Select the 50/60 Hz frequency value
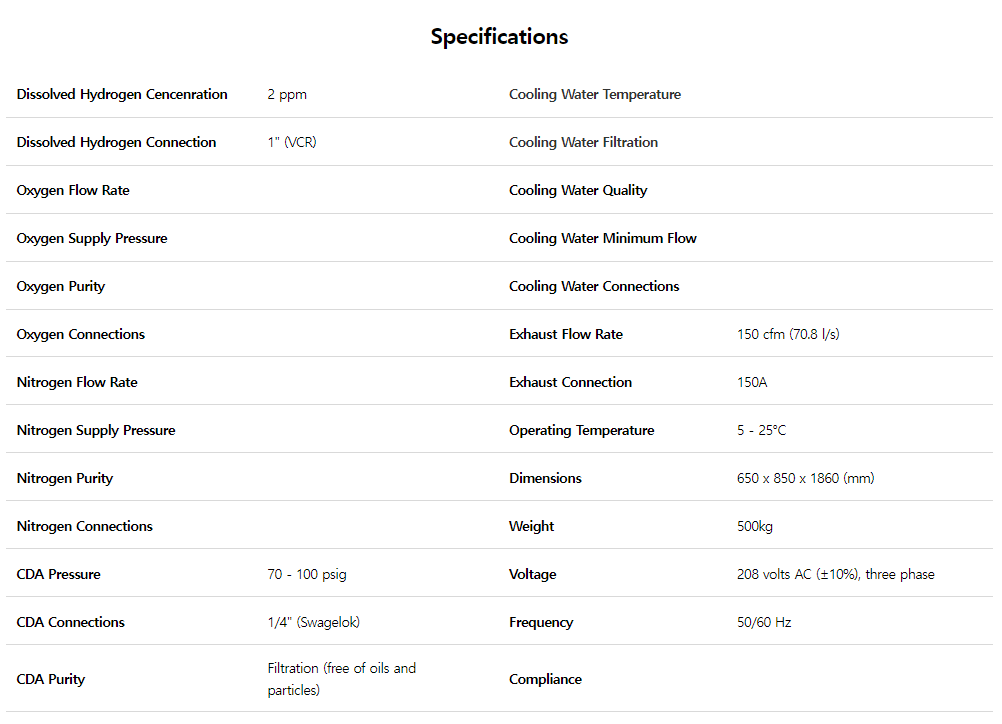The image size is (1002, 724). 764,622
